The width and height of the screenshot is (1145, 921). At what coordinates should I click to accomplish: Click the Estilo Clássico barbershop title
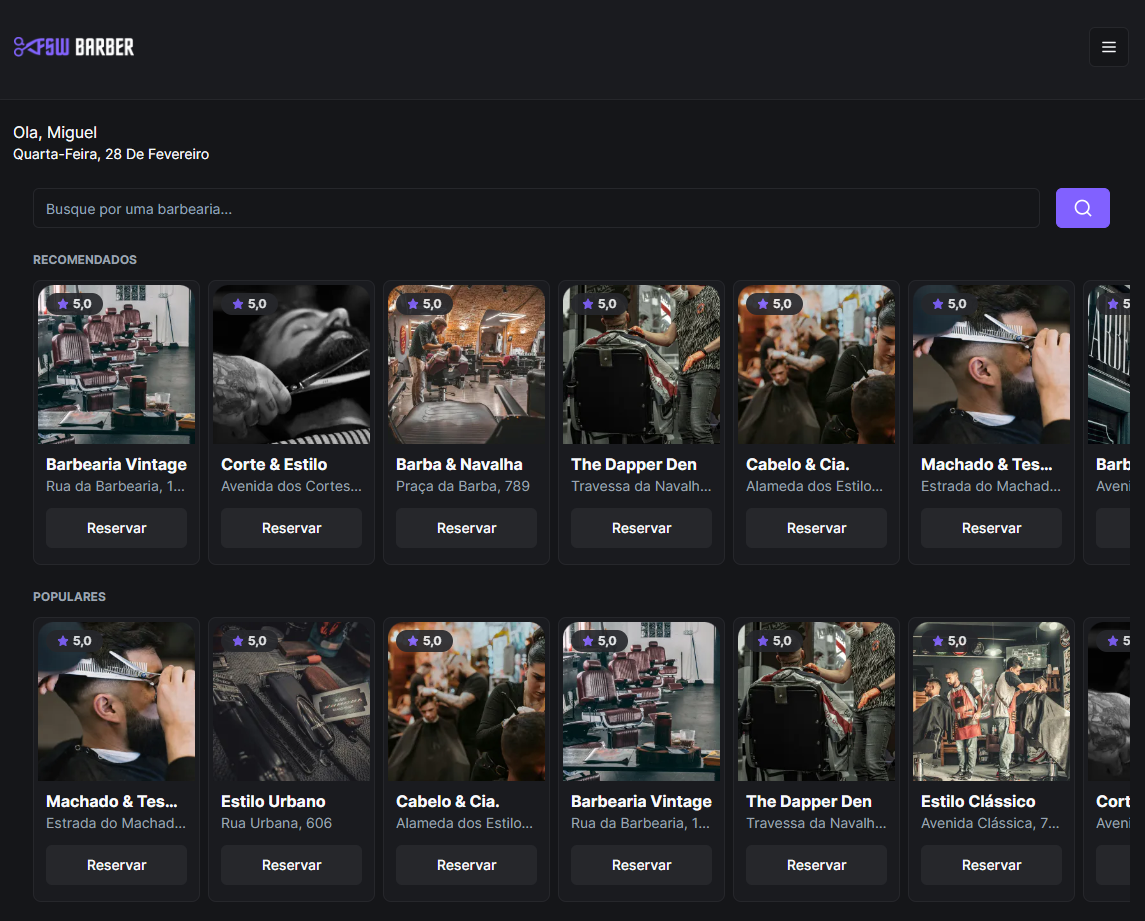pyautogui.click(x=977, y=801)
